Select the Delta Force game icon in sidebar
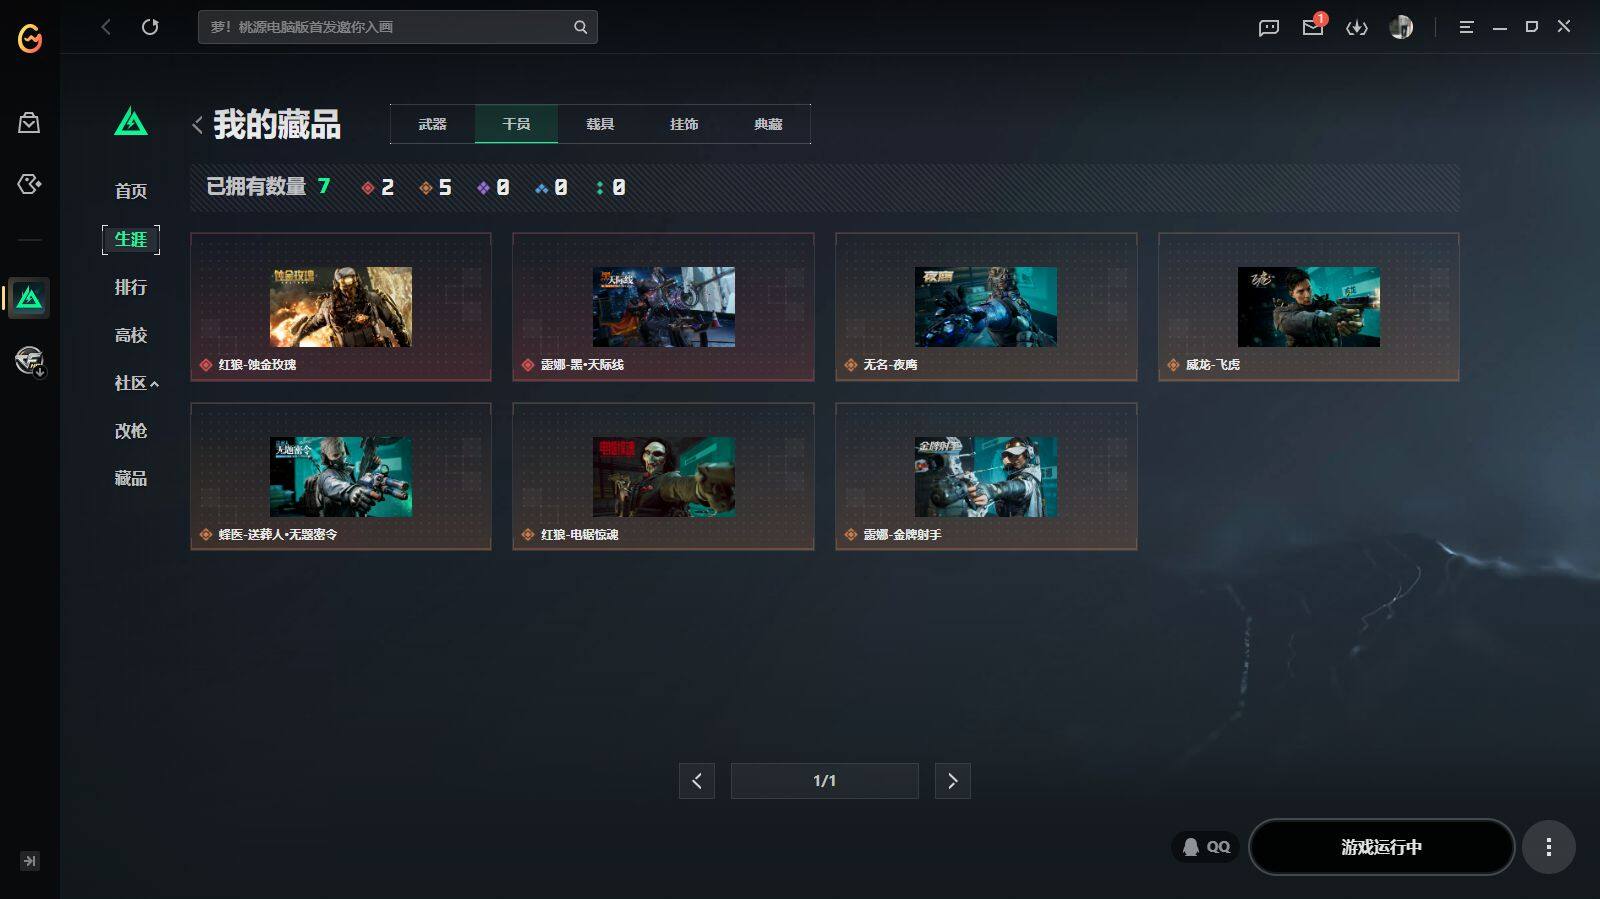The image size is (1600, 899). pos(29,298)
